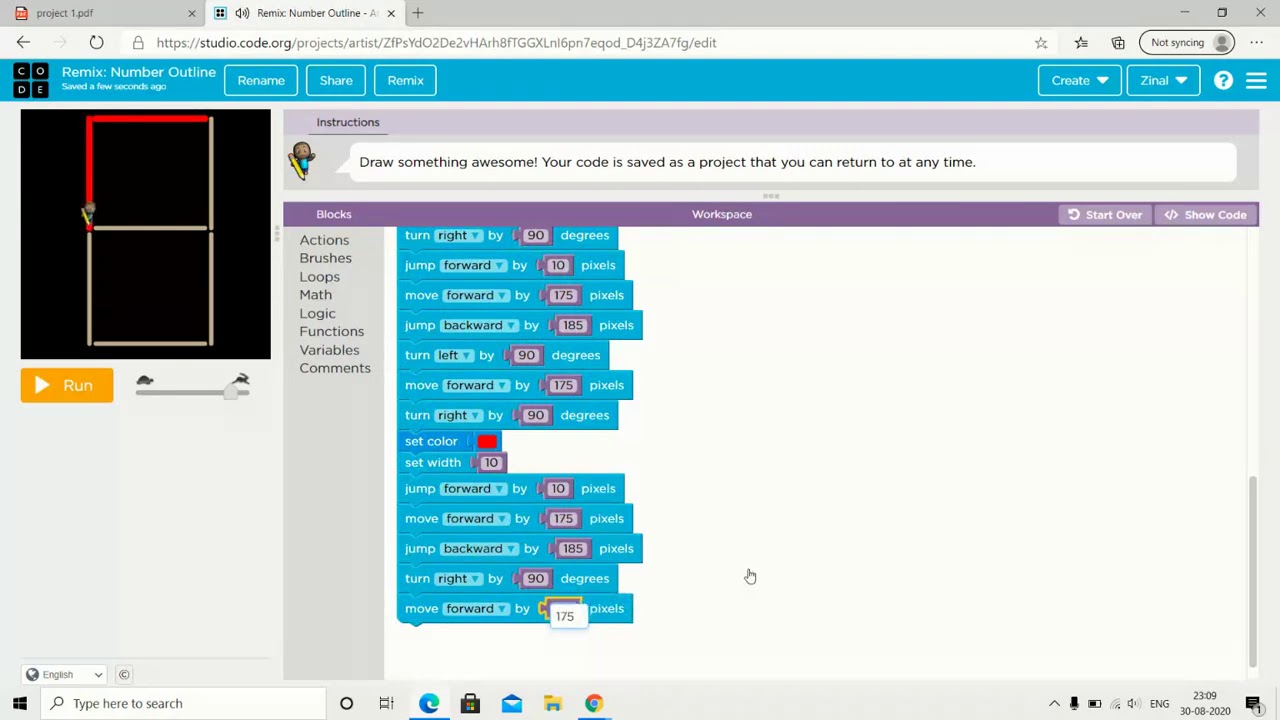The width and height of the screenshot is (1280, 720).
Task: Open the browser collections icon
Action: [x=1118, y=43]
